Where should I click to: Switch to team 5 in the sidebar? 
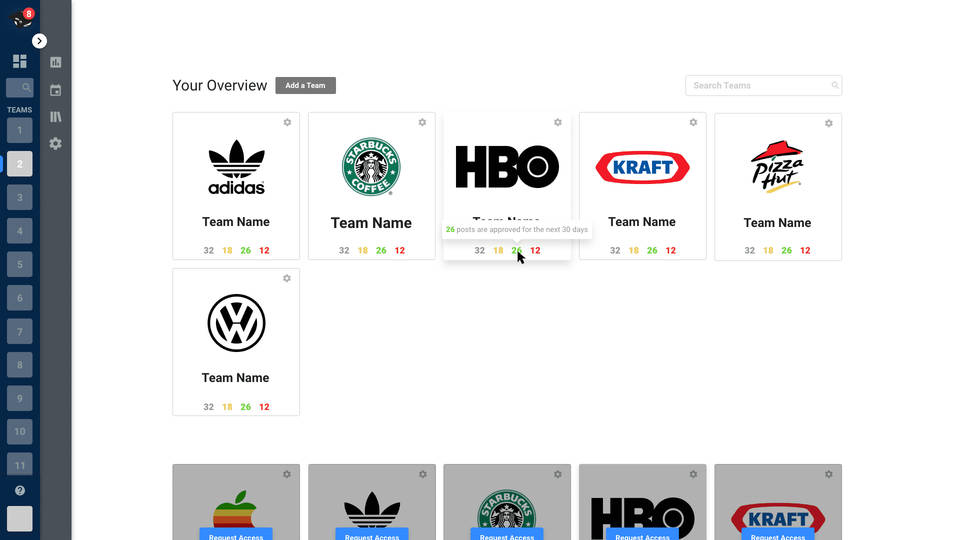[x=19, y=265]
